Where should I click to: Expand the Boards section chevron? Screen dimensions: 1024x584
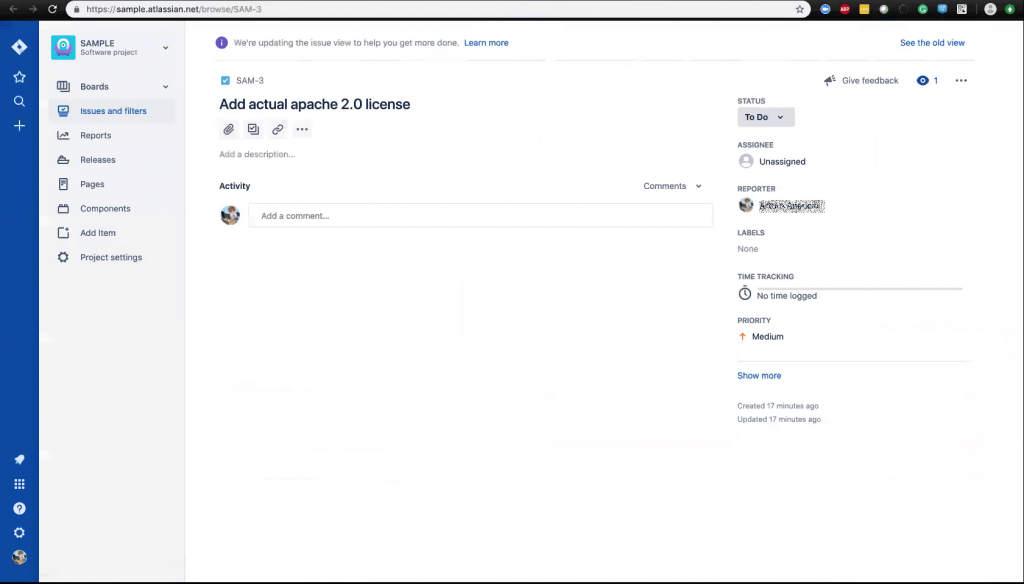coord(166,87)
